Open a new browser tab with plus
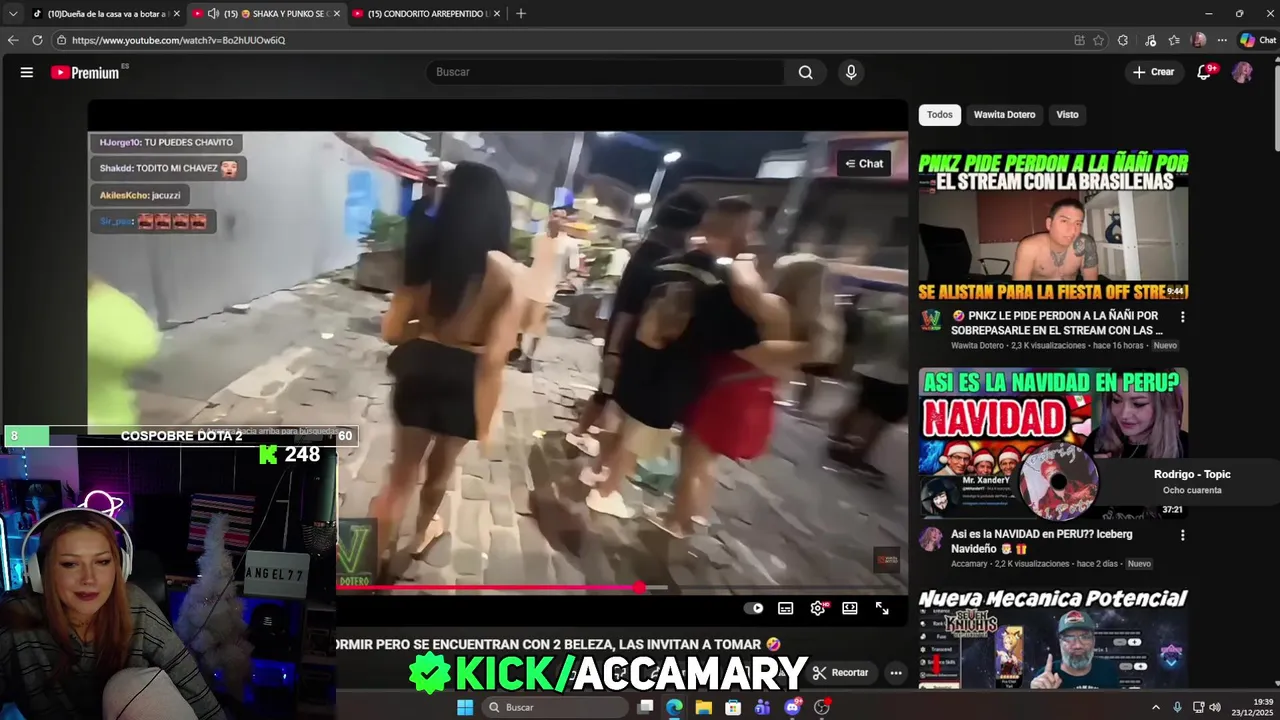Image resolution: width=1280 pixels, height=720 pixels. coord(520,14)
